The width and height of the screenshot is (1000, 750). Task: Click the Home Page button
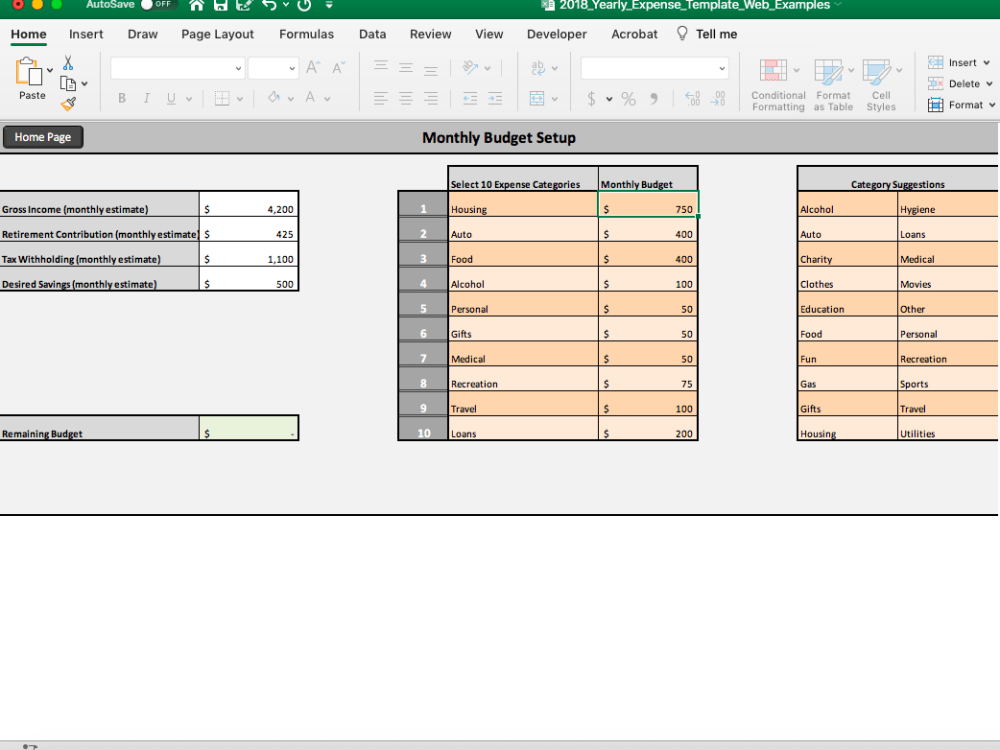[x=42, y=137]
